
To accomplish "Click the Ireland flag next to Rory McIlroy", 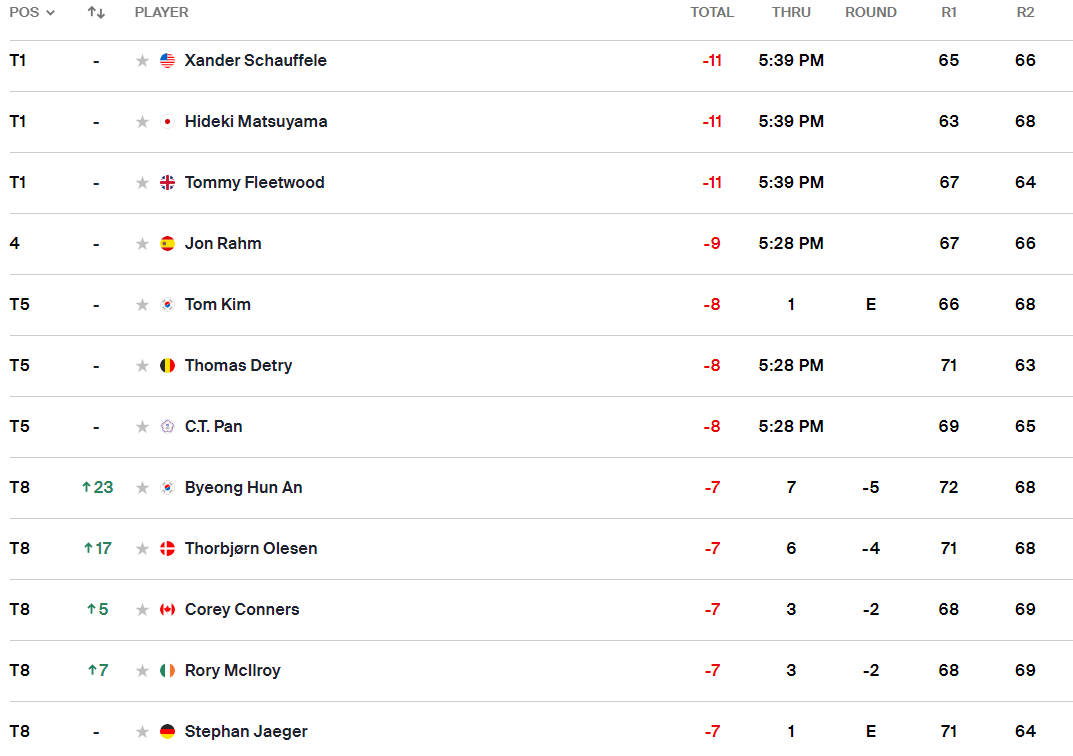I will tap(167, 670).
